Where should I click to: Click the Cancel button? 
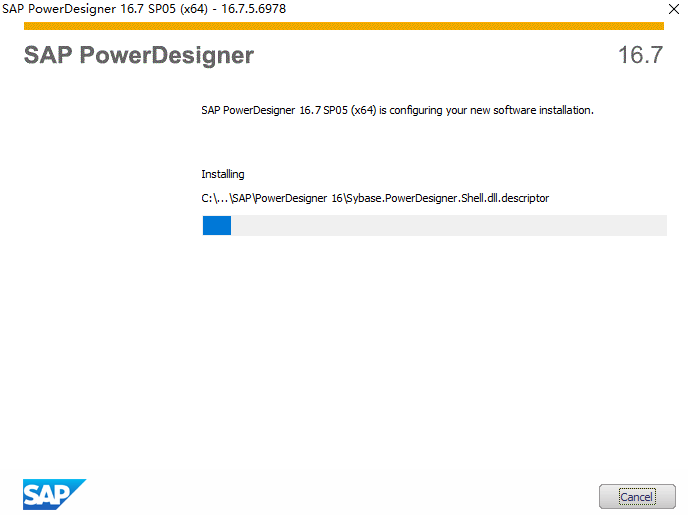click(x=637, y=496)
